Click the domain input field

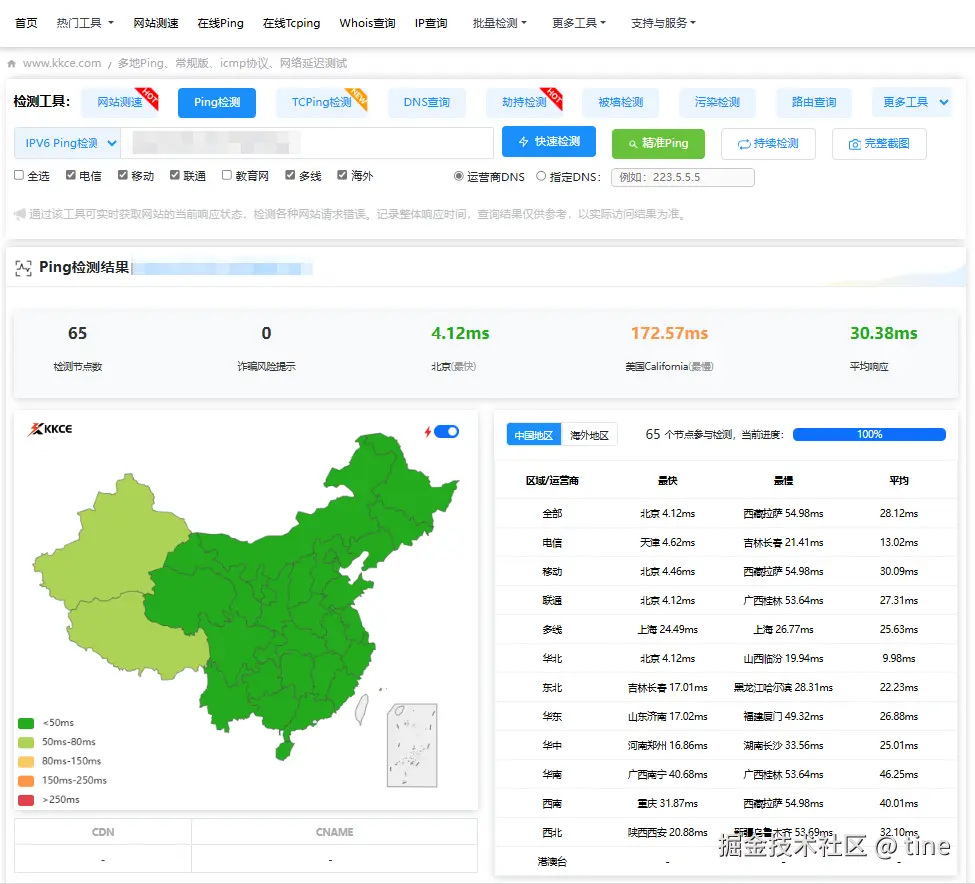pos(307,143)
